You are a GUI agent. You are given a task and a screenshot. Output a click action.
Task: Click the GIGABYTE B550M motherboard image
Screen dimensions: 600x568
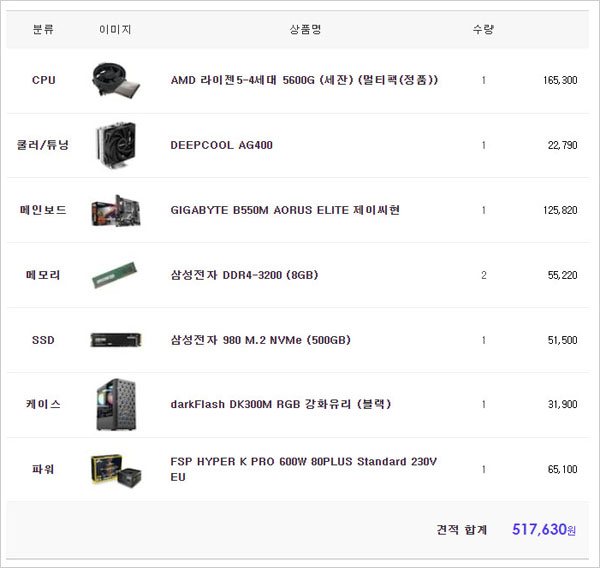click(116, 210)
